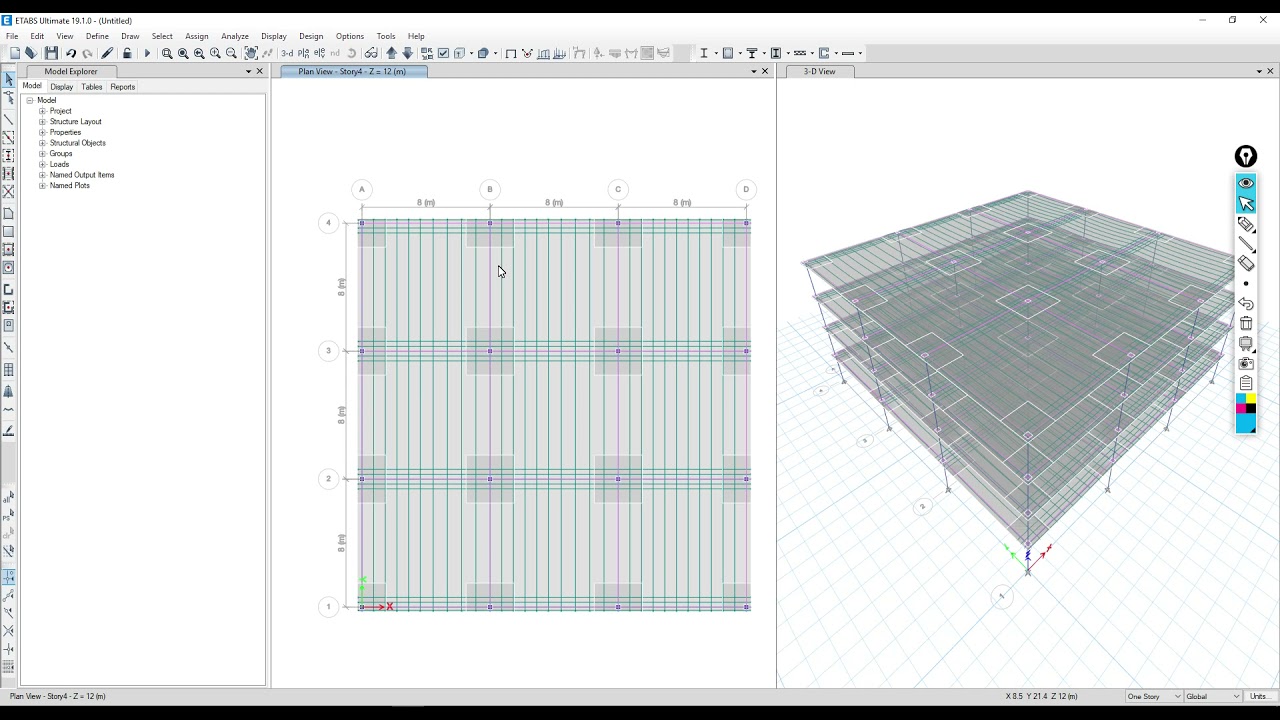
Task: Collapse the Model root node
Action: click(x=30, y=100)
